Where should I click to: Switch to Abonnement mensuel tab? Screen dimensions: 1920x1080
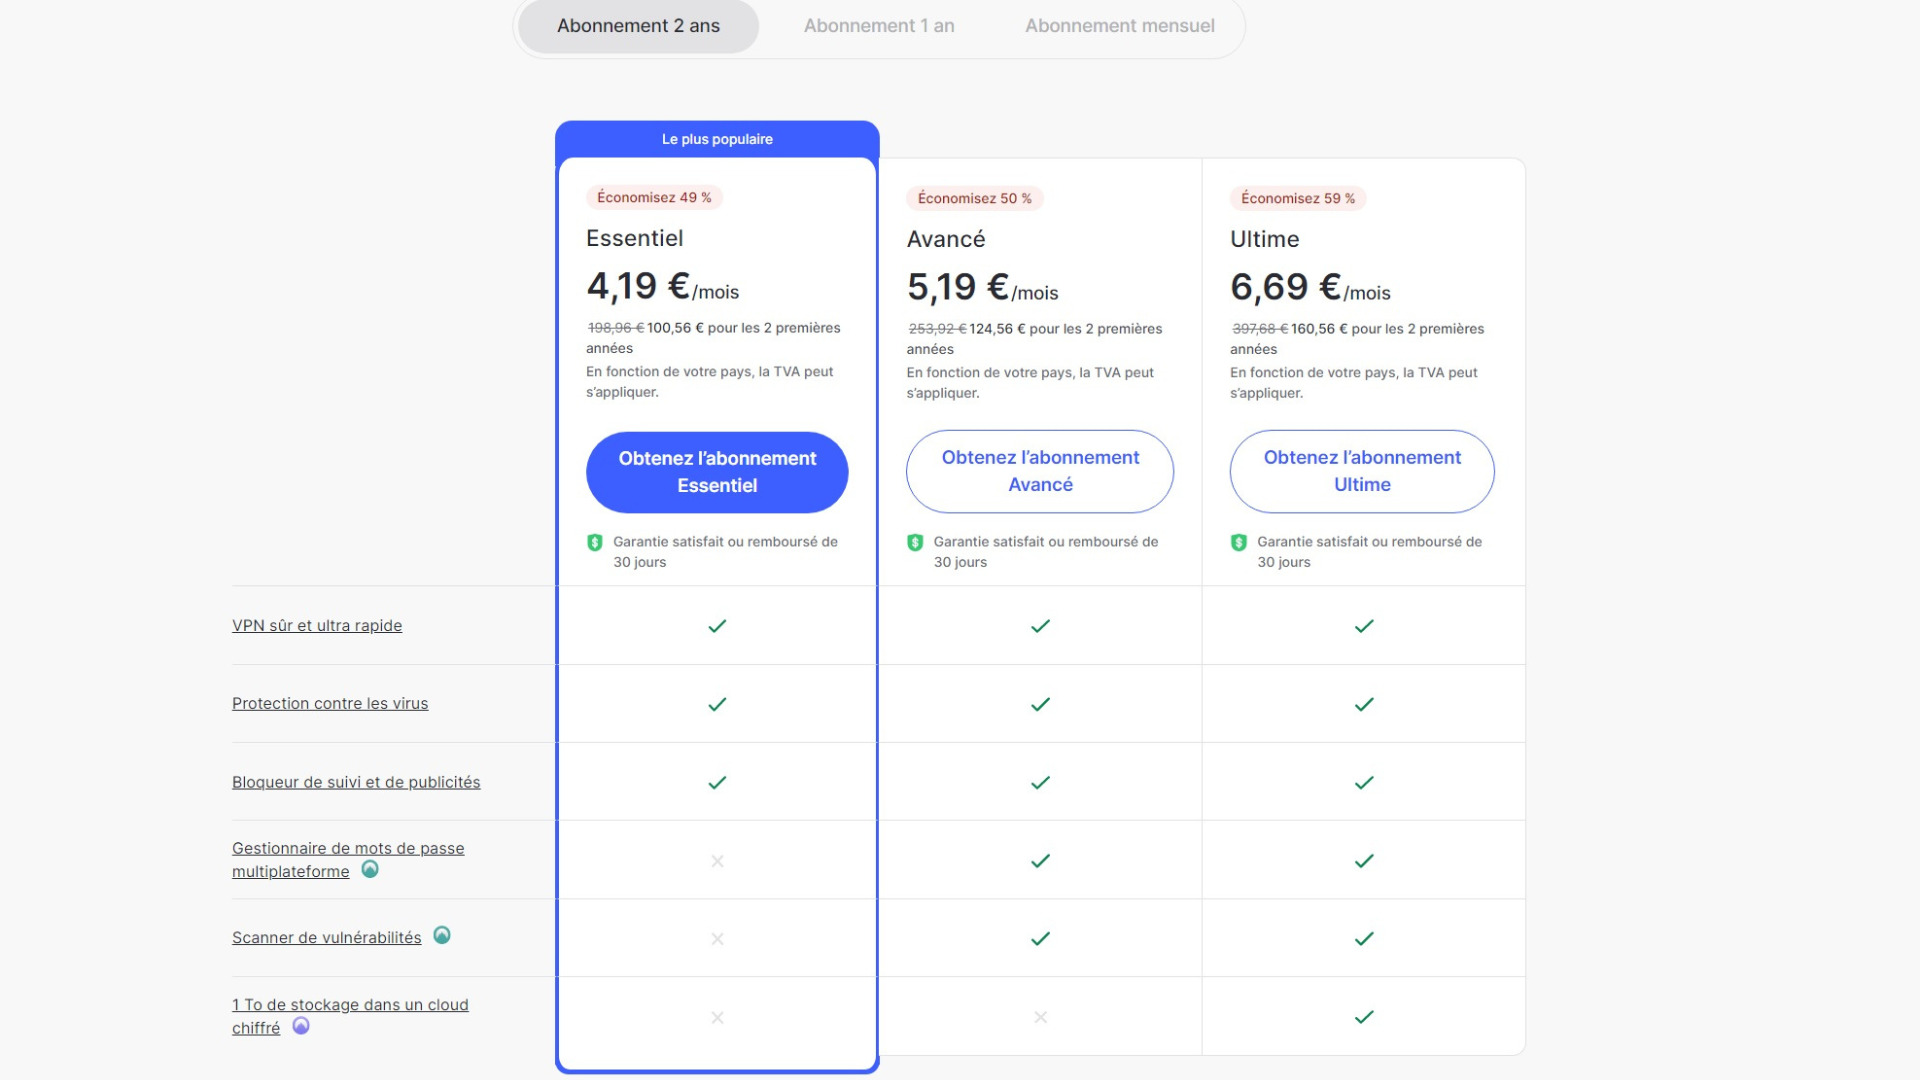[1119, 26]
